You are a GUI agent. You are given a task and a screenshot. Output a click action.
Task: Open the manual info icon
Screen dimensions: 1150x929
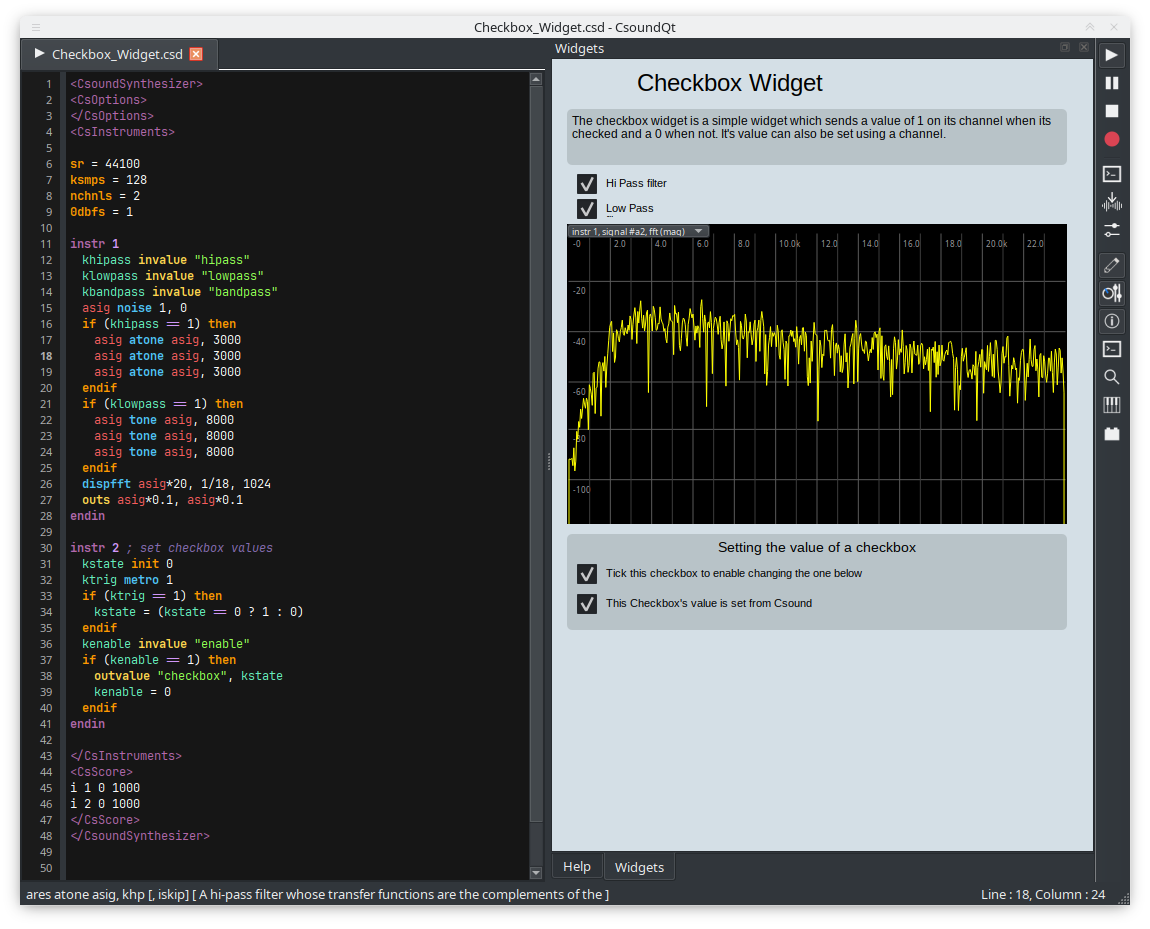[x=1111, y=321]
